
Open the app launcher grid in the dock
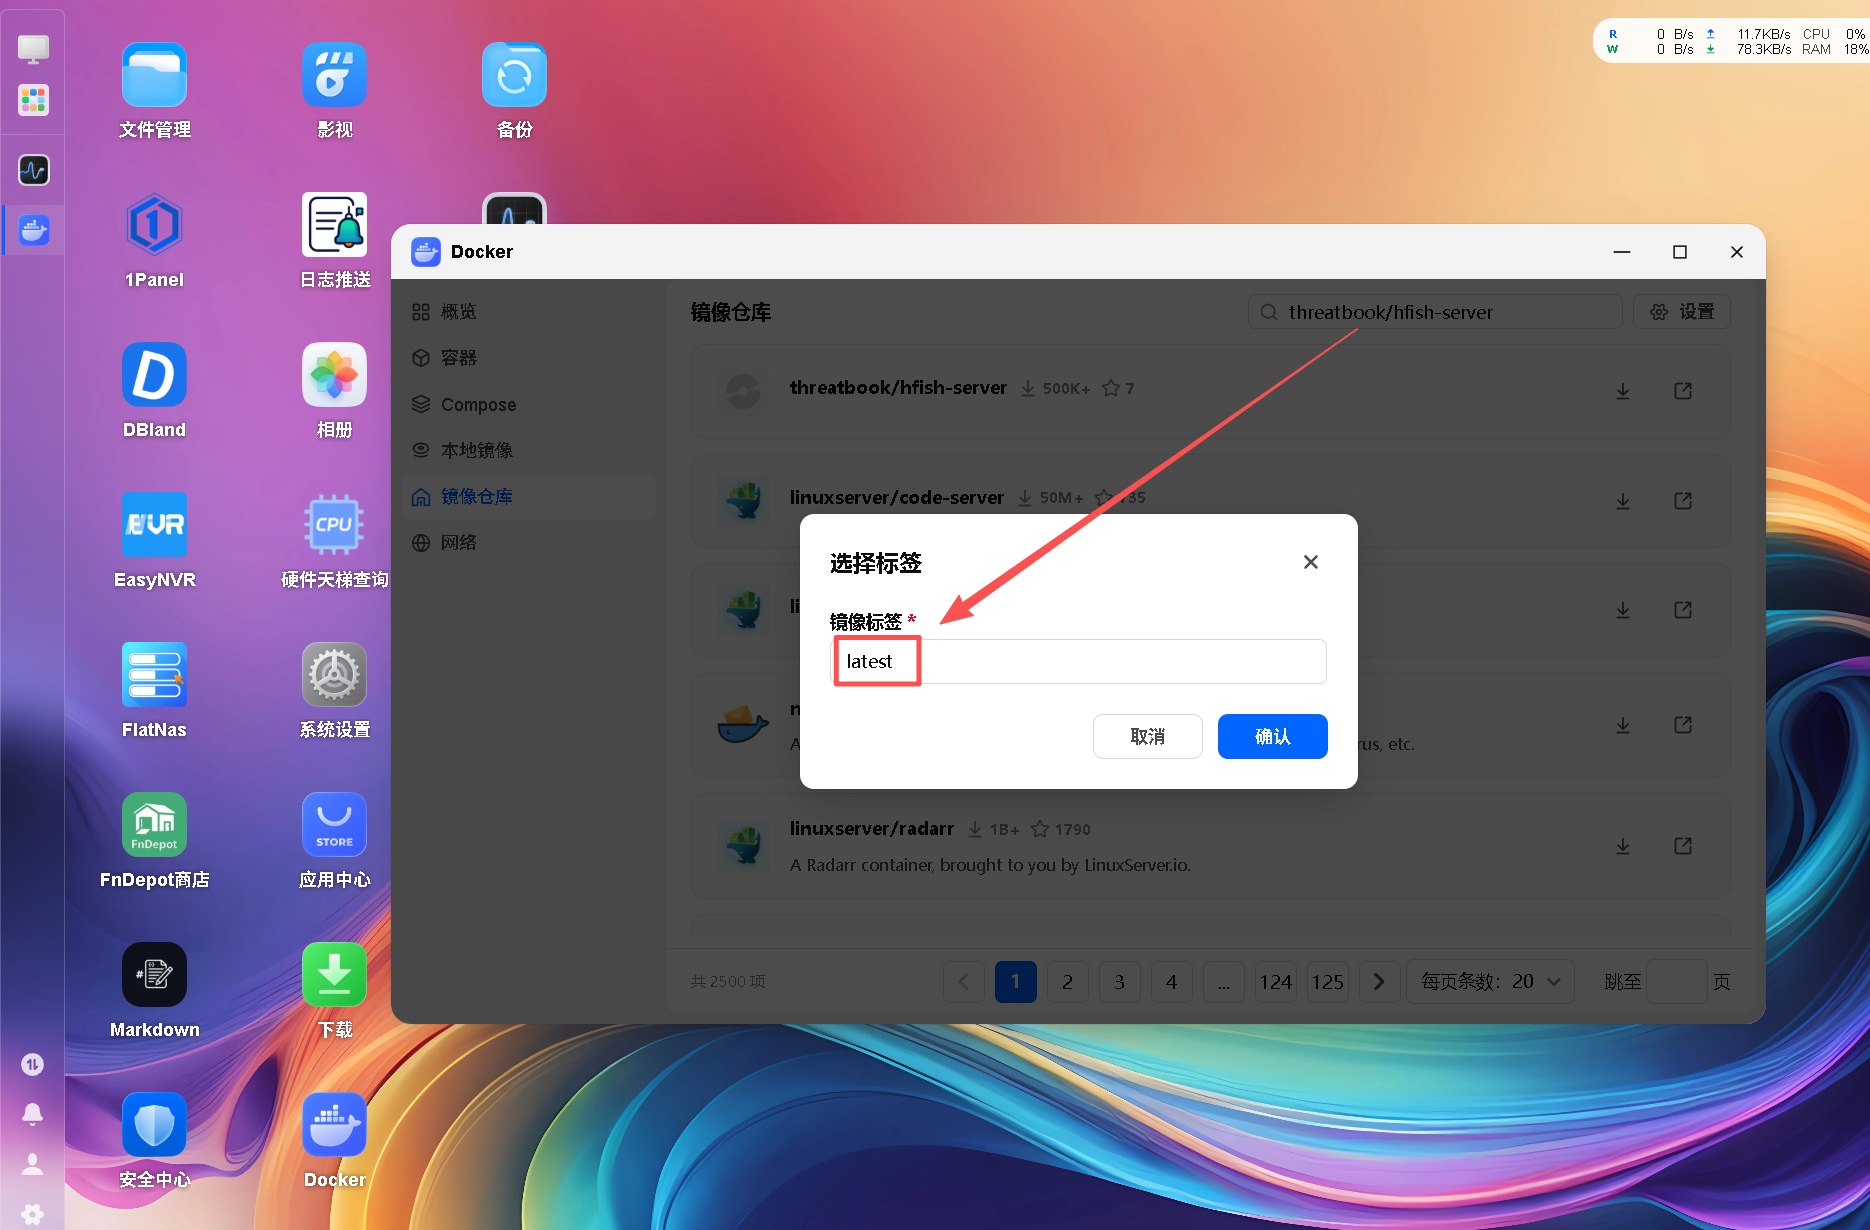(33, 100)
